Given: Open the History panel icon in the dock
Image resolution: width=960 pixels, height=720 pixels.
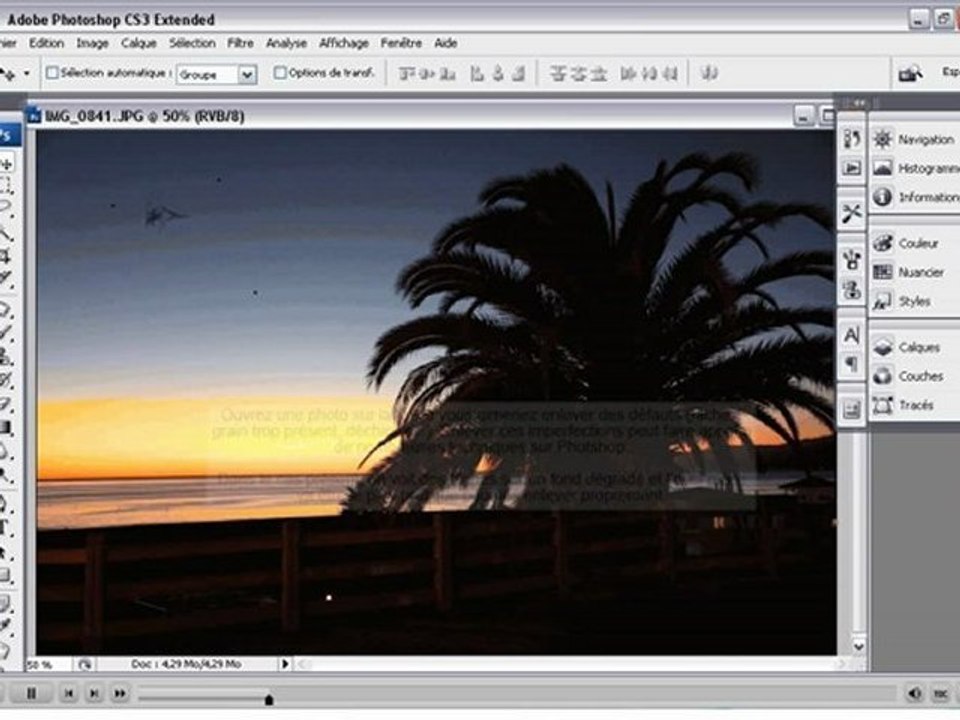Looking at the screenshot, I should 852,139.
